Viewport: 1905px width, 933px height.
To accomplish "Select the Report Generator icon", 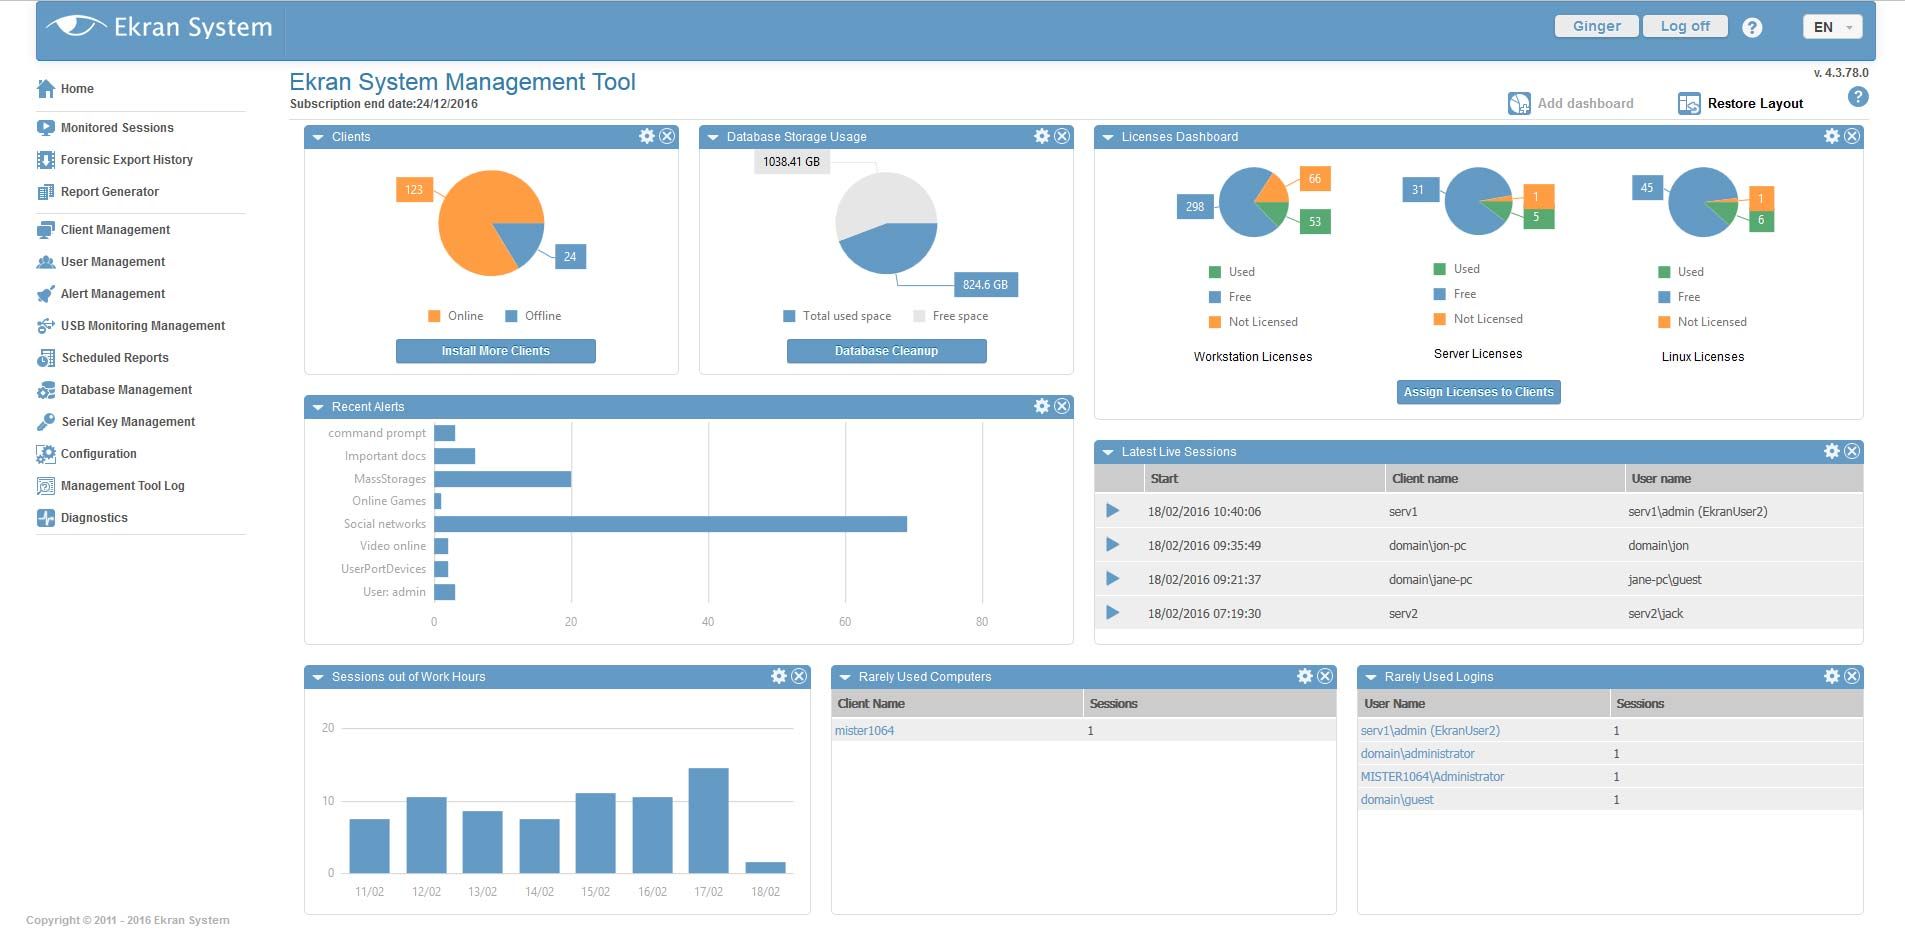I will 46,192.
